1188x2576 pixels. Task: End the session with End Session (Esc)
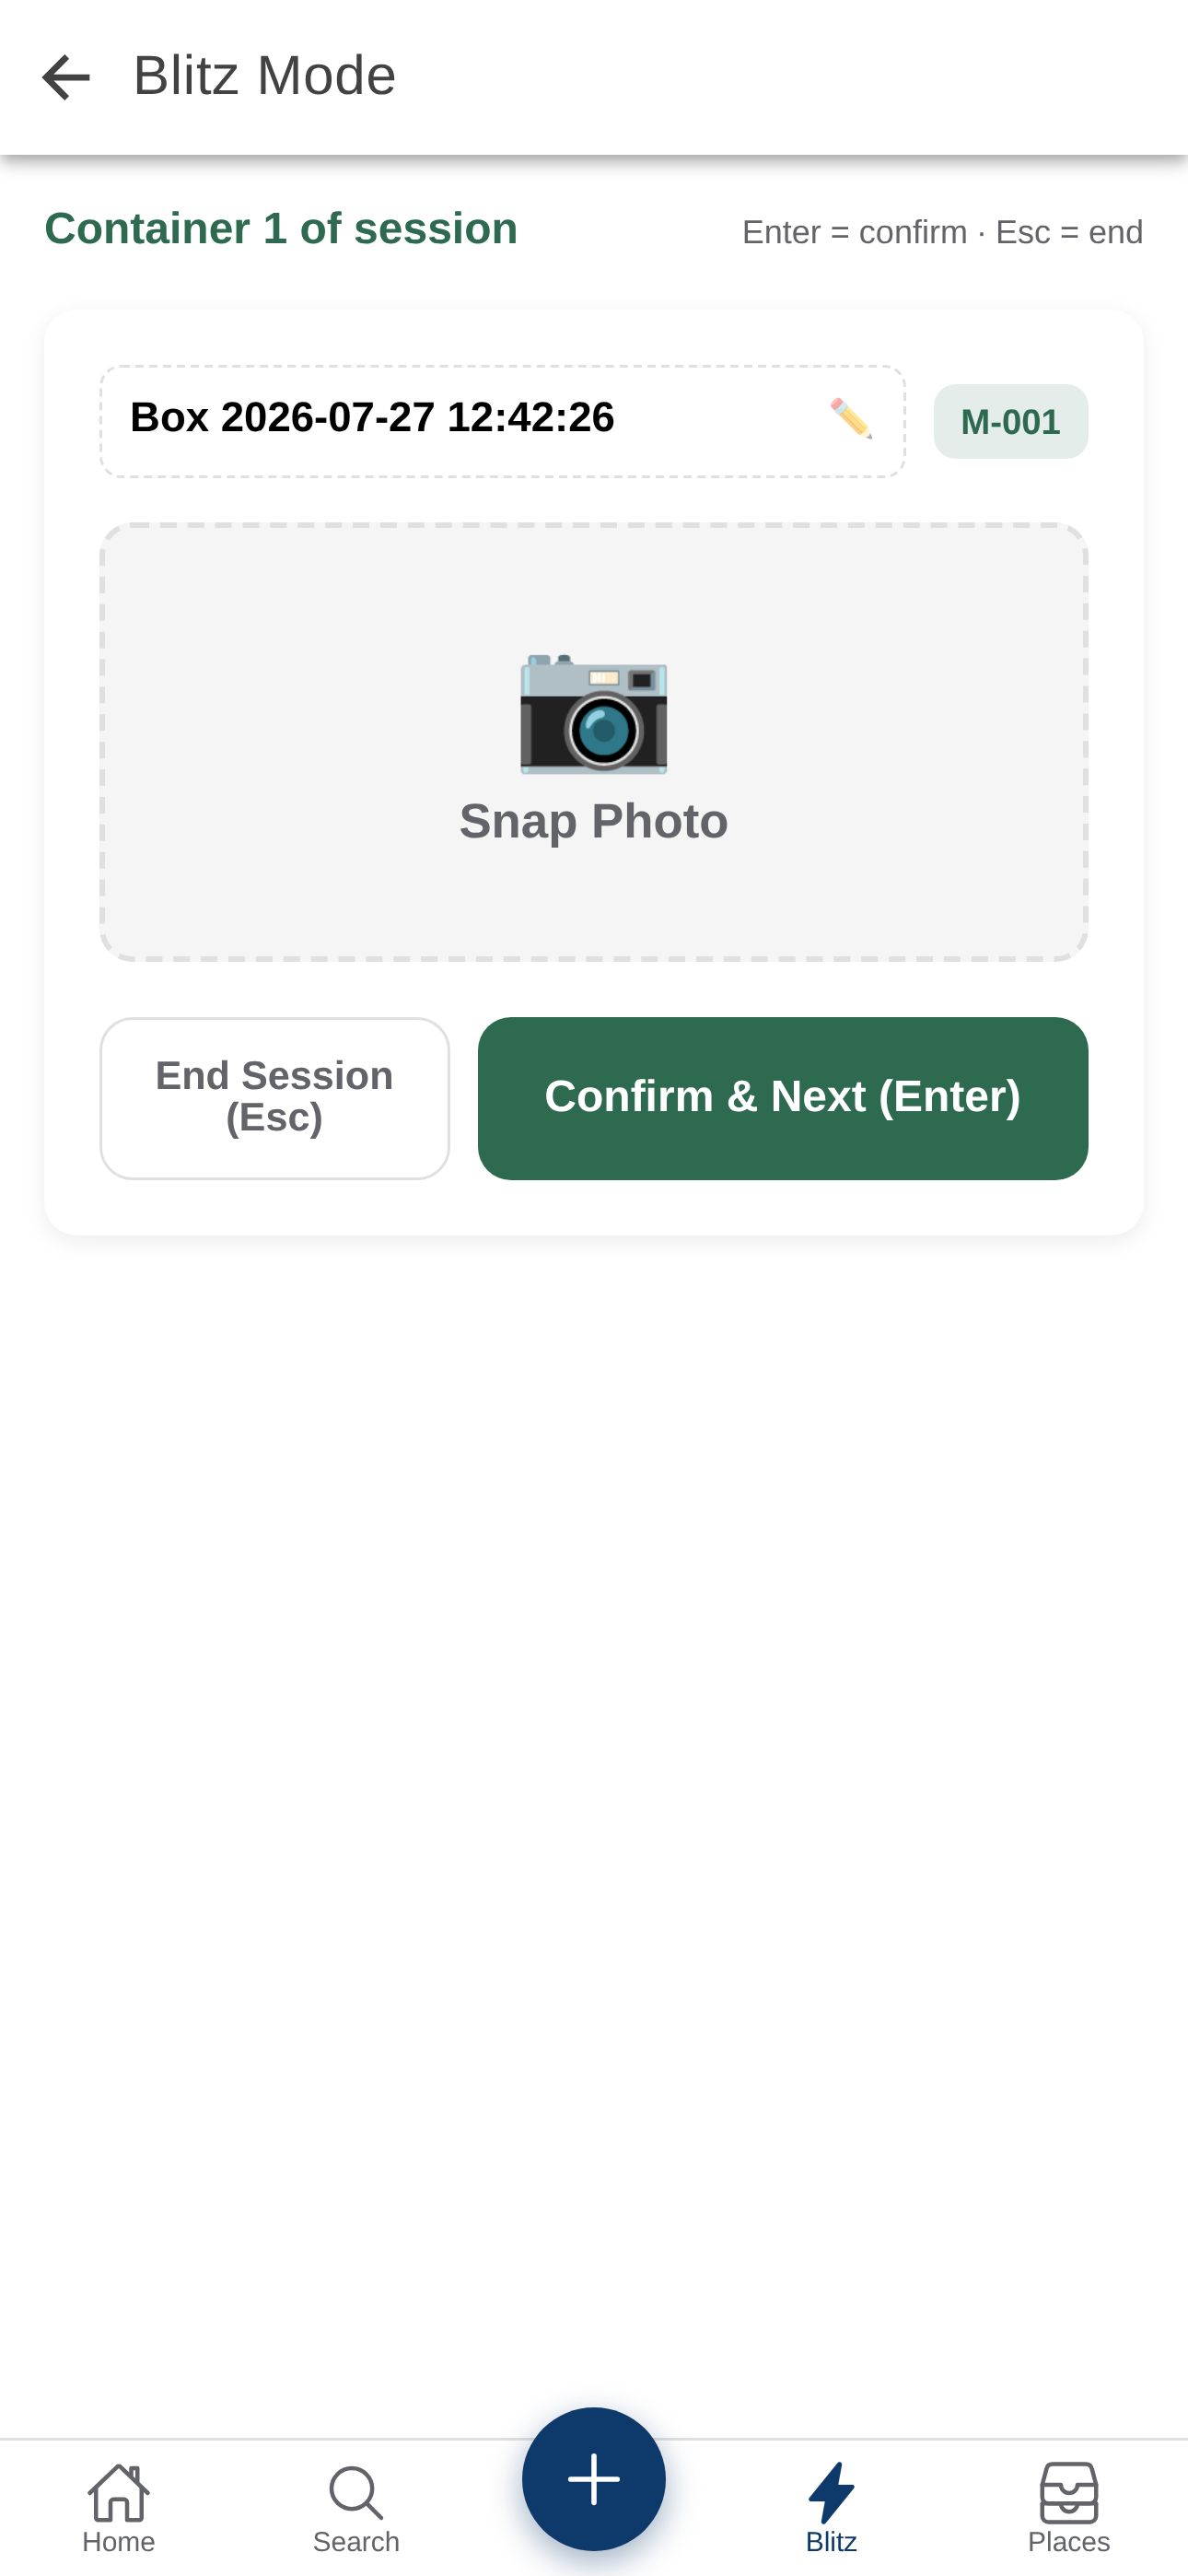point(274,1098)
